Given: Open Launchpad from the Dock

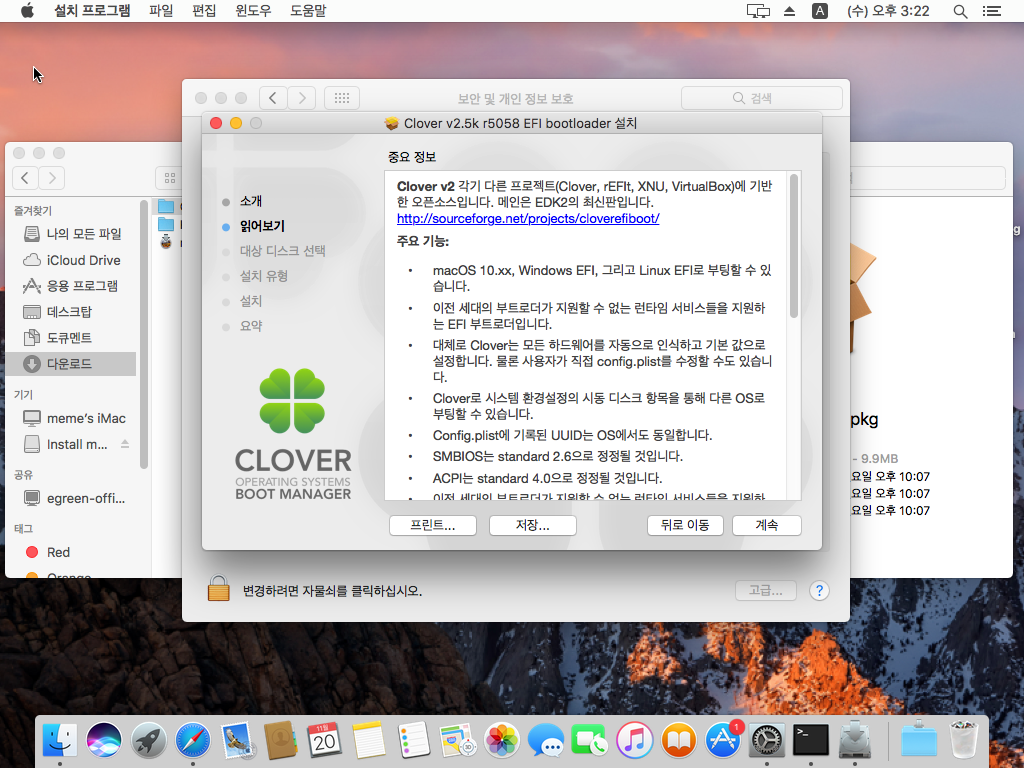Looking at the screenshot, I should [148, 741].
